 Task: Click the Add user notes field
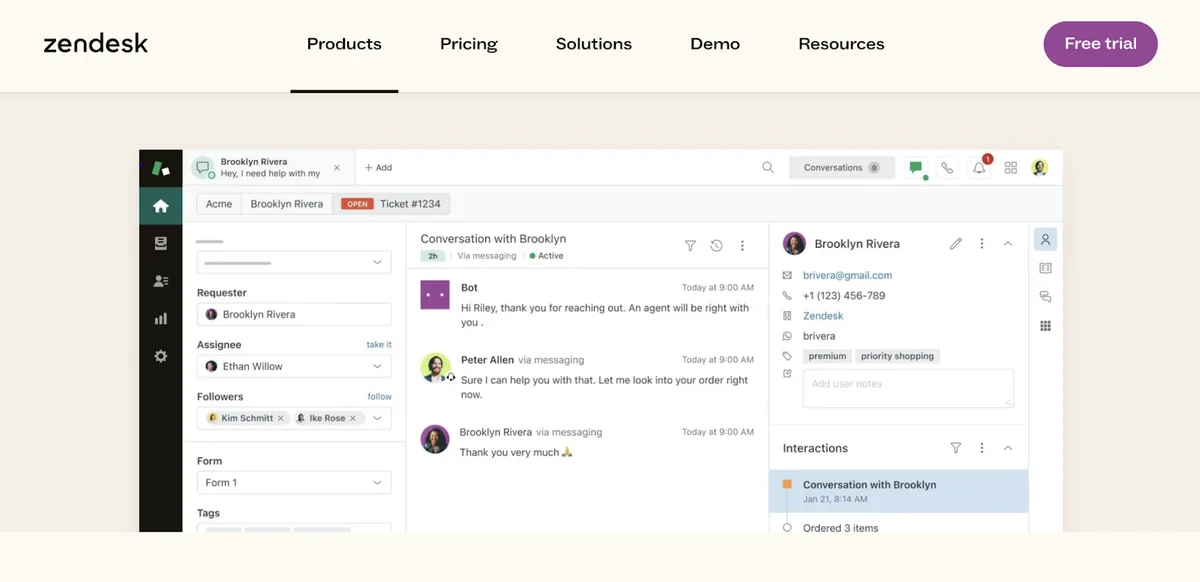pyautogui.click(x=908, y=388)
